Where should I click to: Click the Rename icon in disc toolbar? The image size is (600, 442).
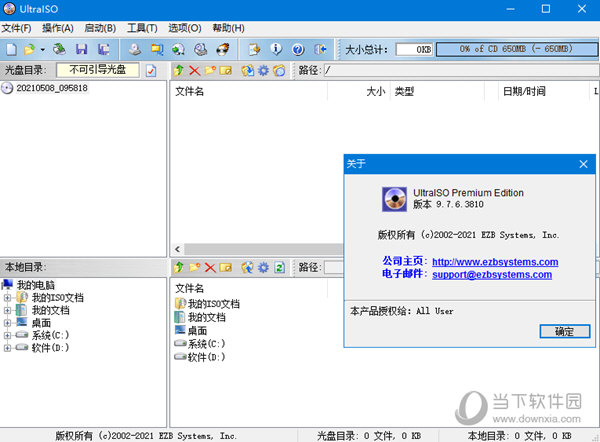226,70
